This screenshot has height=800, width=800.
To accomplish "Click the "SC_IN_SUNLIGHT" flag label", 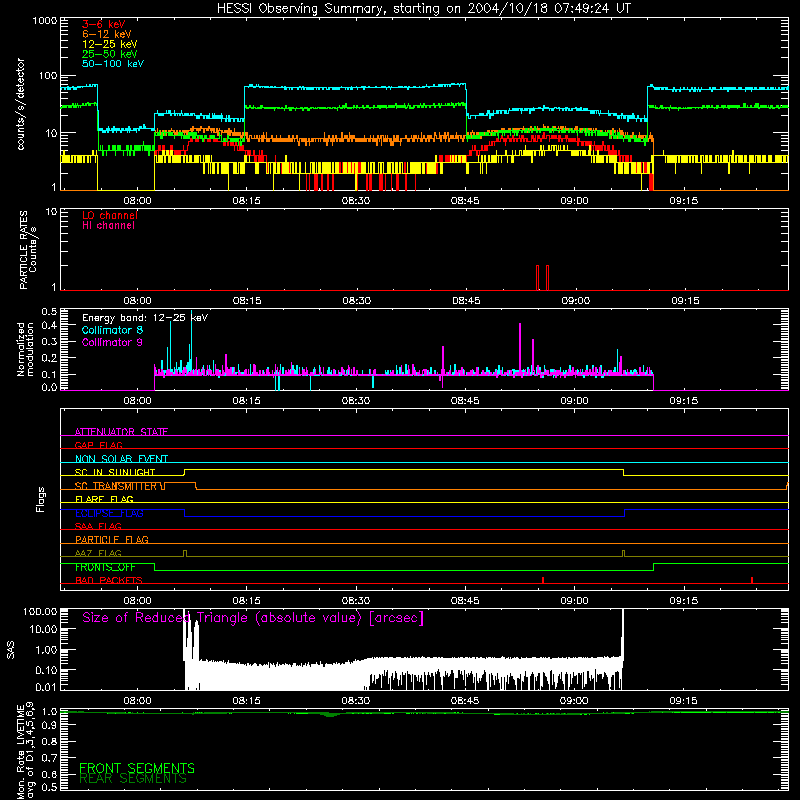I will coord(115,472).
